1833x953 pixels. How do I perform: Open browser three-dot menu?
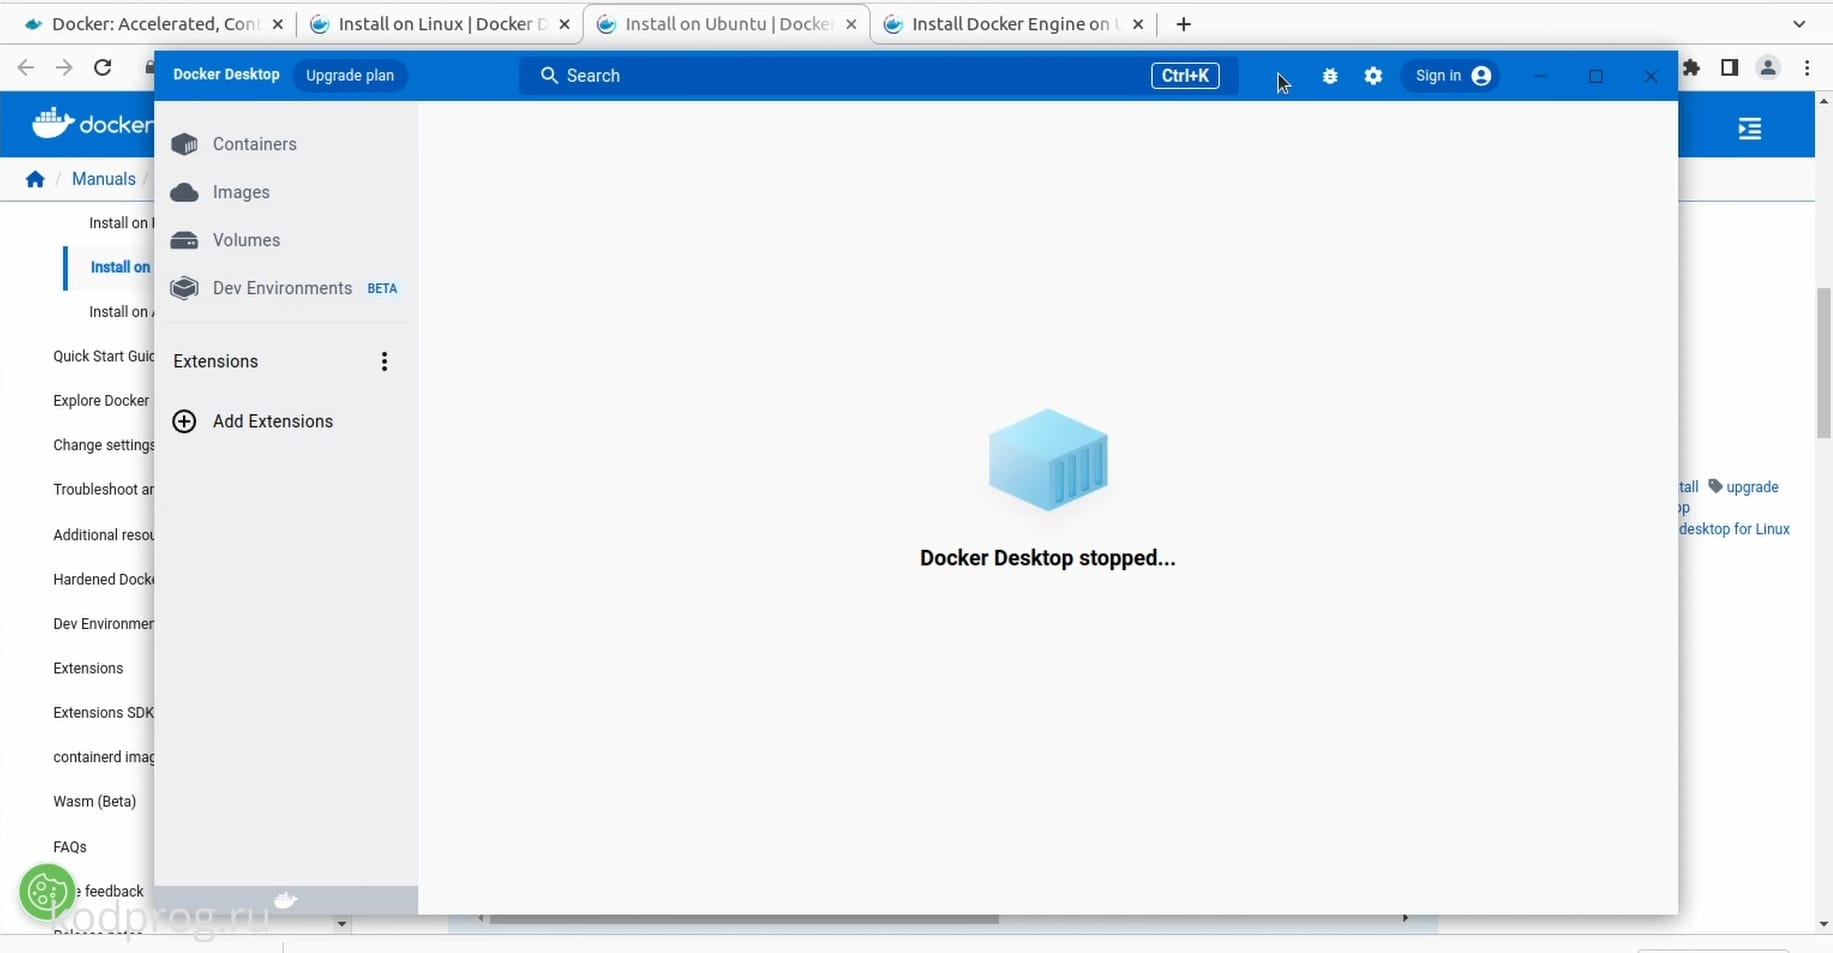1807,67
